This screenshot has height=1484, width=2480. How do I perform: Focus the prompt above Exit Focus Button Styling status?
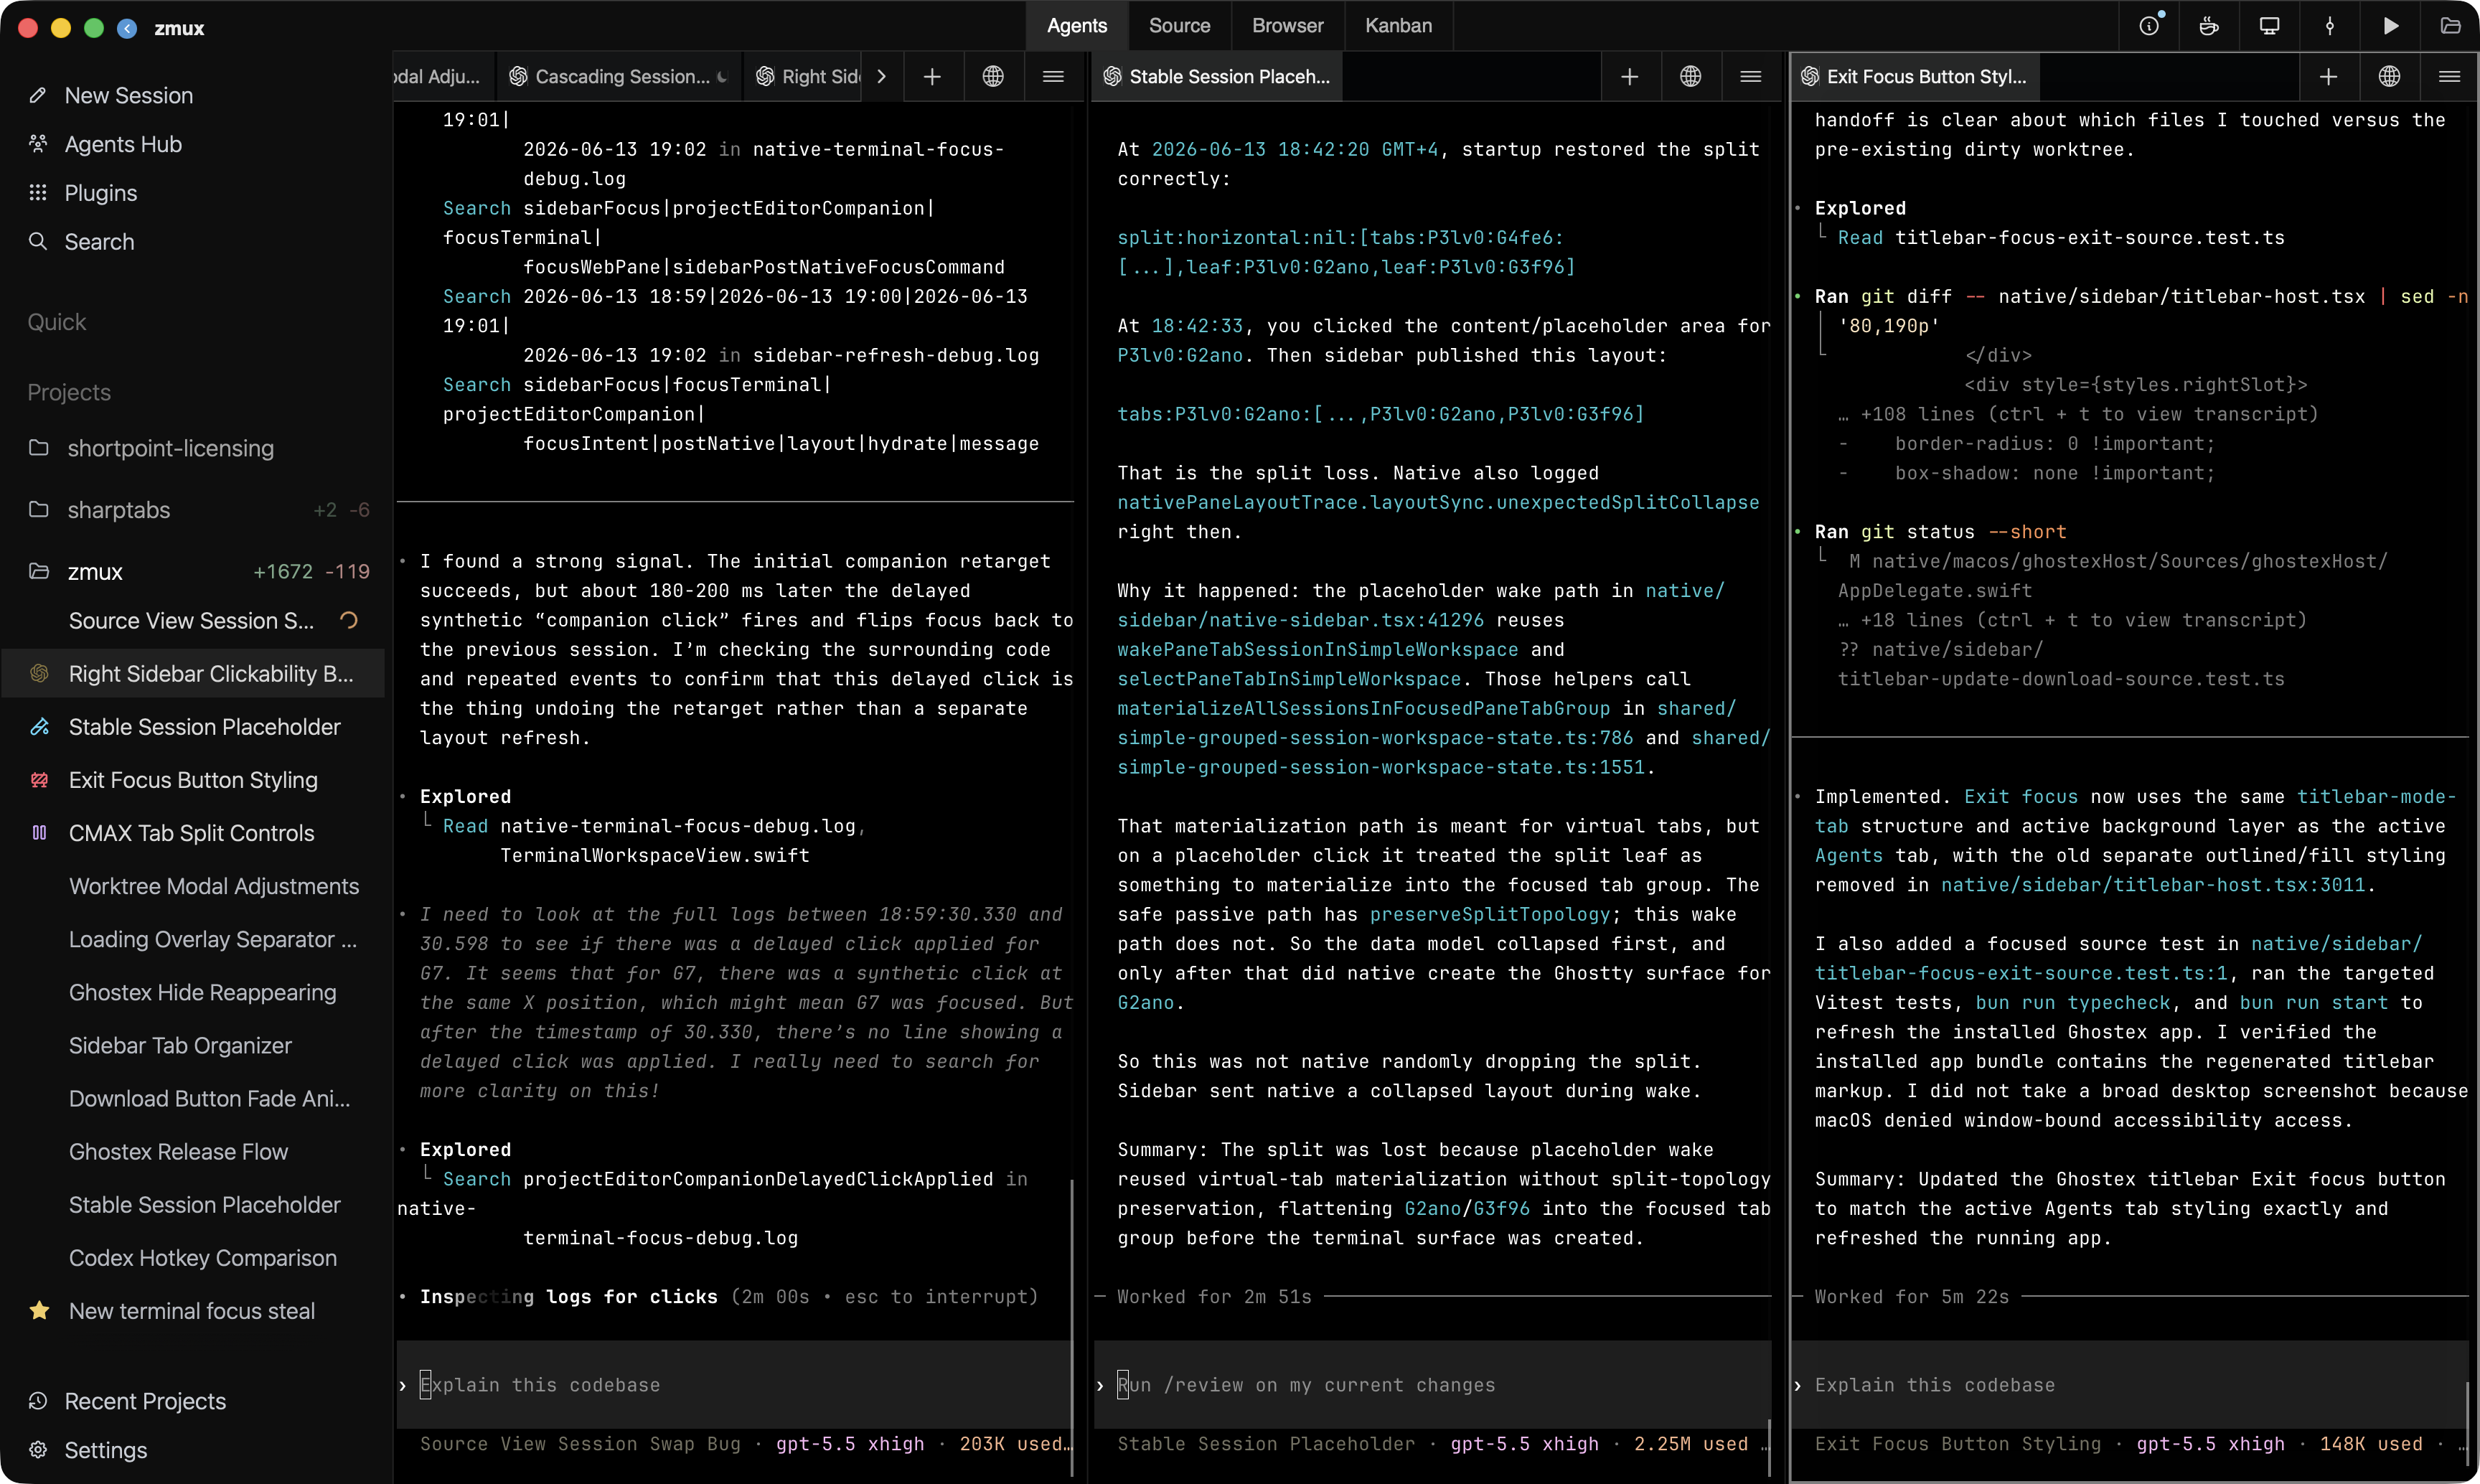click(2130, 1384)
